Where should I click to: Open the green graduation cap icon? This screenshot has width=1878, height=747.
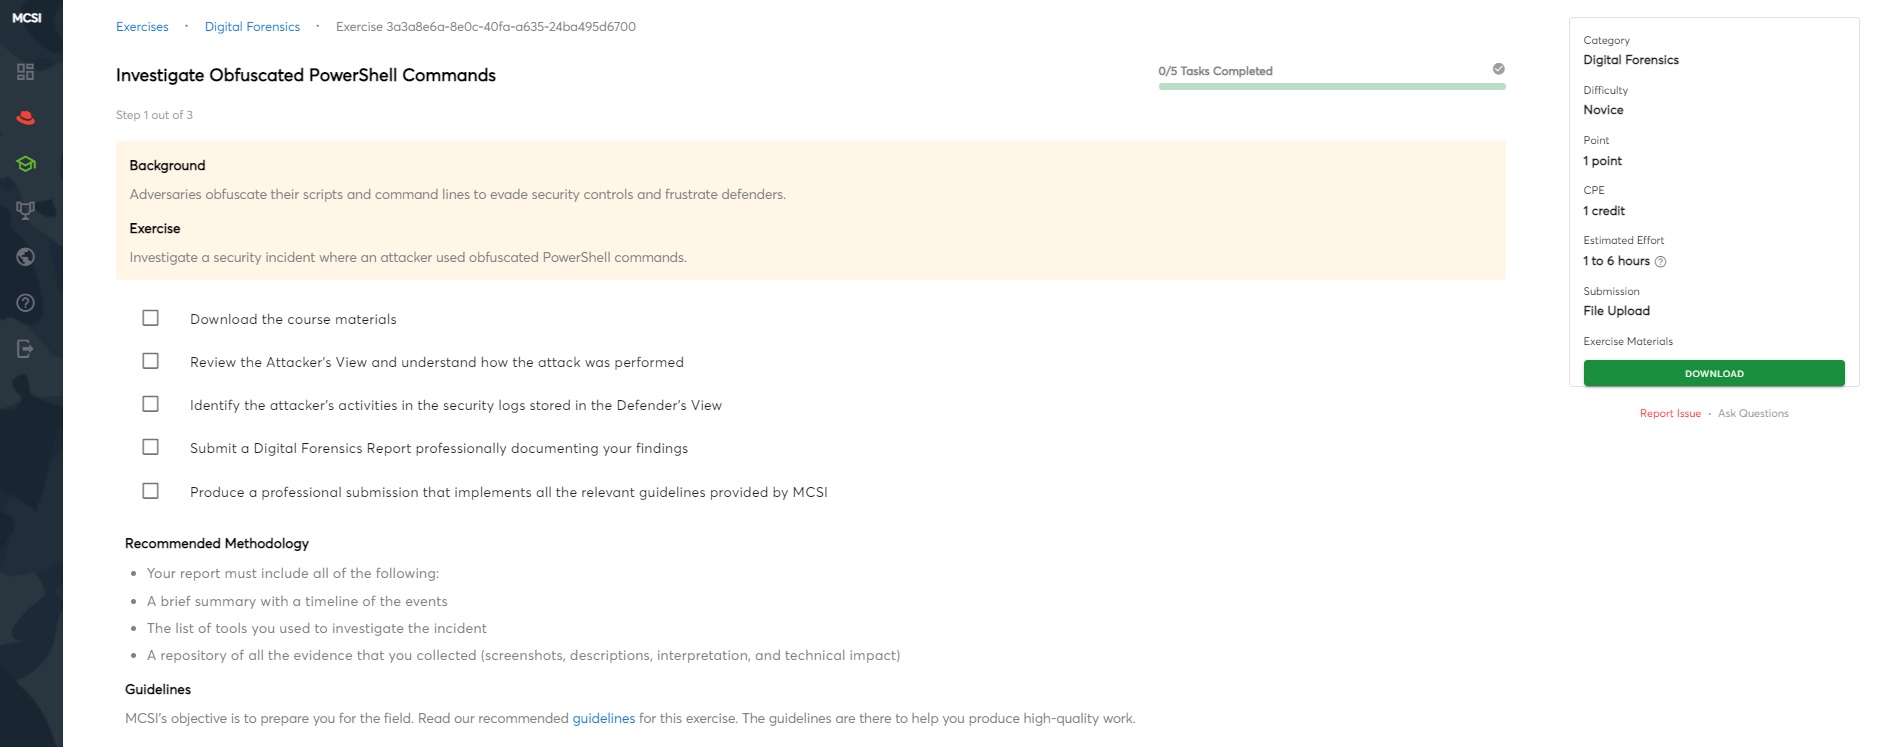[26, 164]
